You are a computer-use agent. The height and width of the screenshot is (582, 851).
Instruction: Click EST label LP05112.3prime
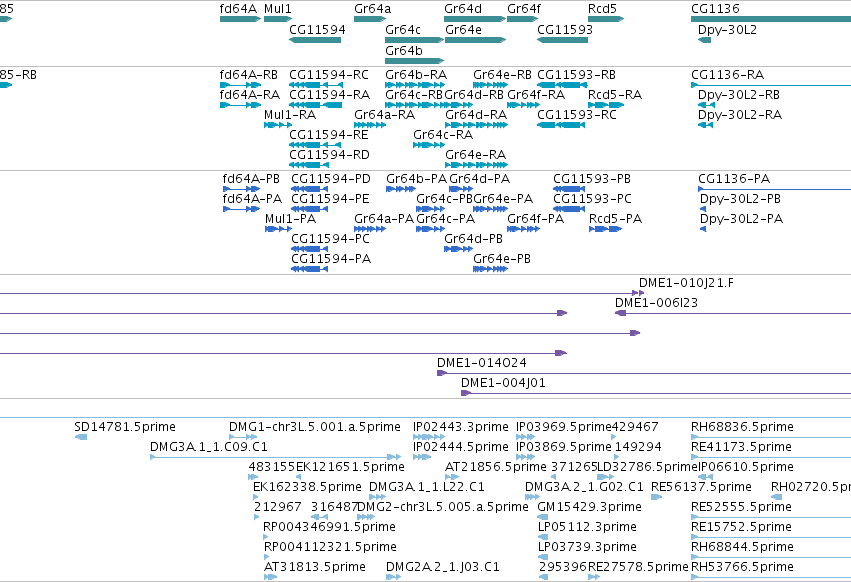[x=587, y=527]
